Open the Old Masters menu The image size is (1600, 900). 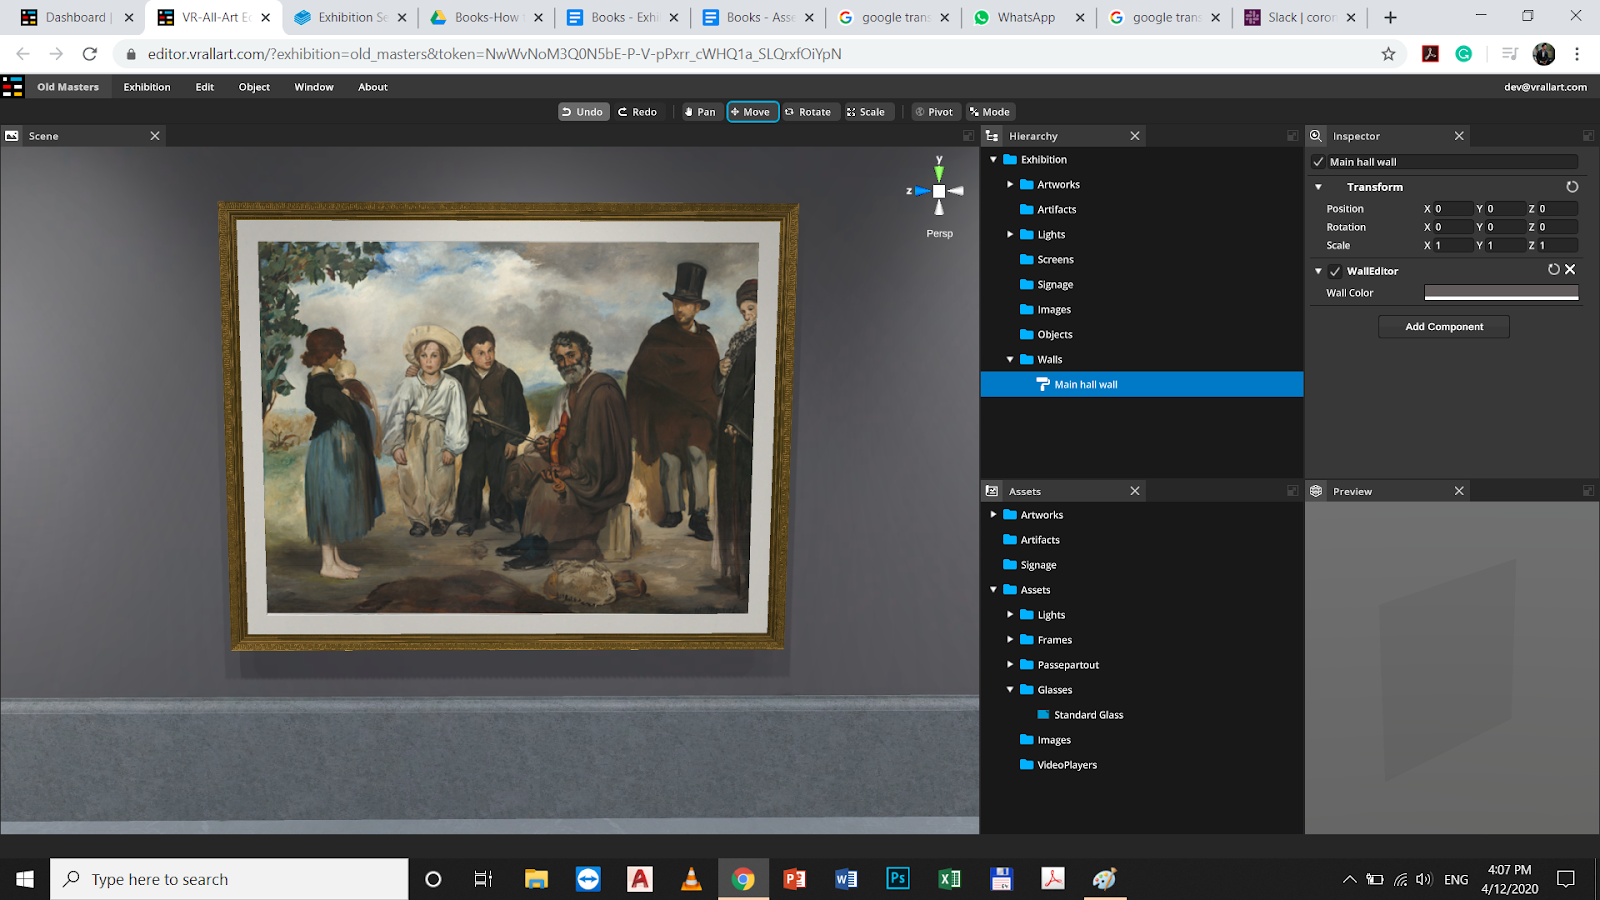(x=68, y=87)
